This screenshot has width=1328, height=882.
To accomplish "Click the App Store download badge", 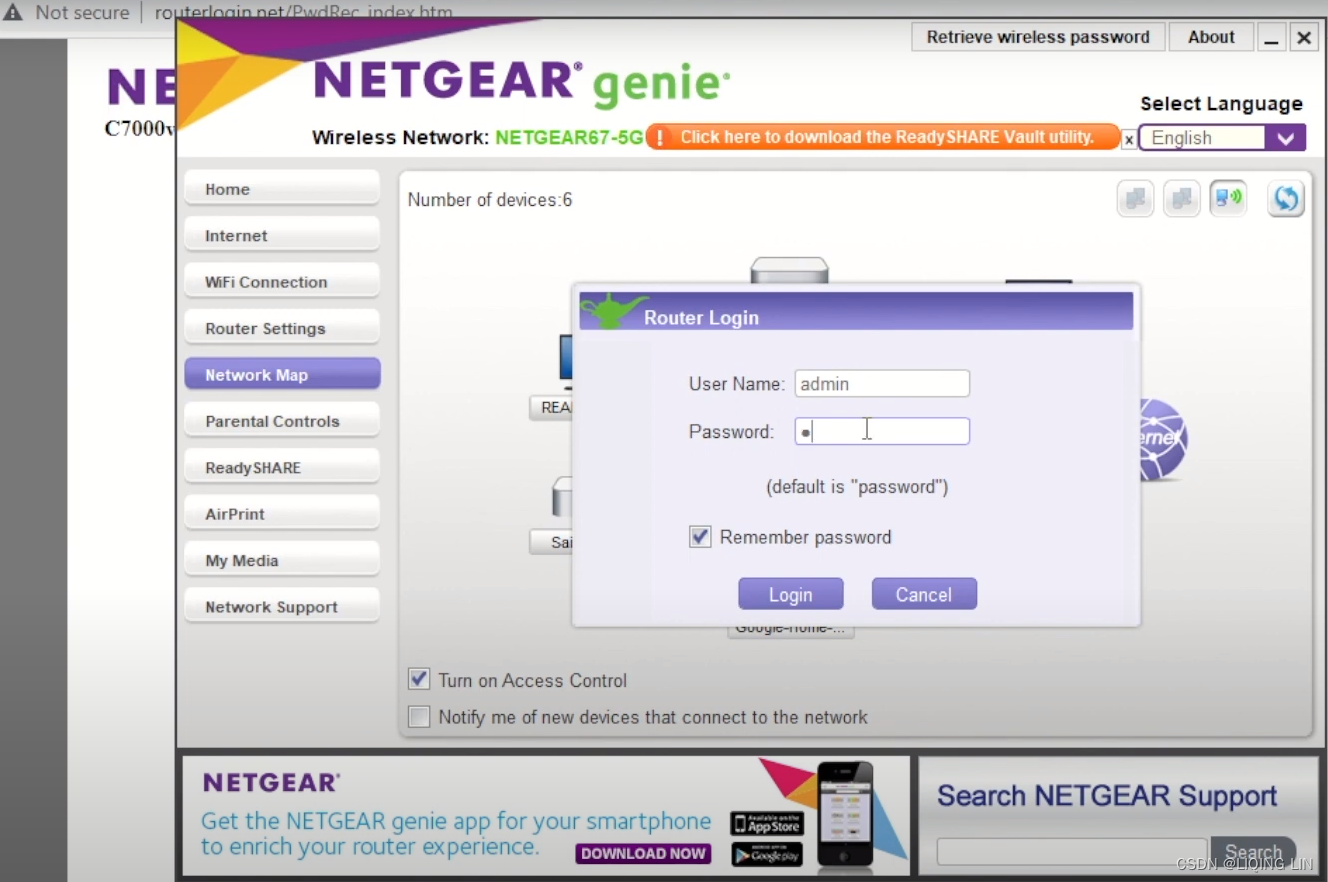I will click(x=766, y=823).
